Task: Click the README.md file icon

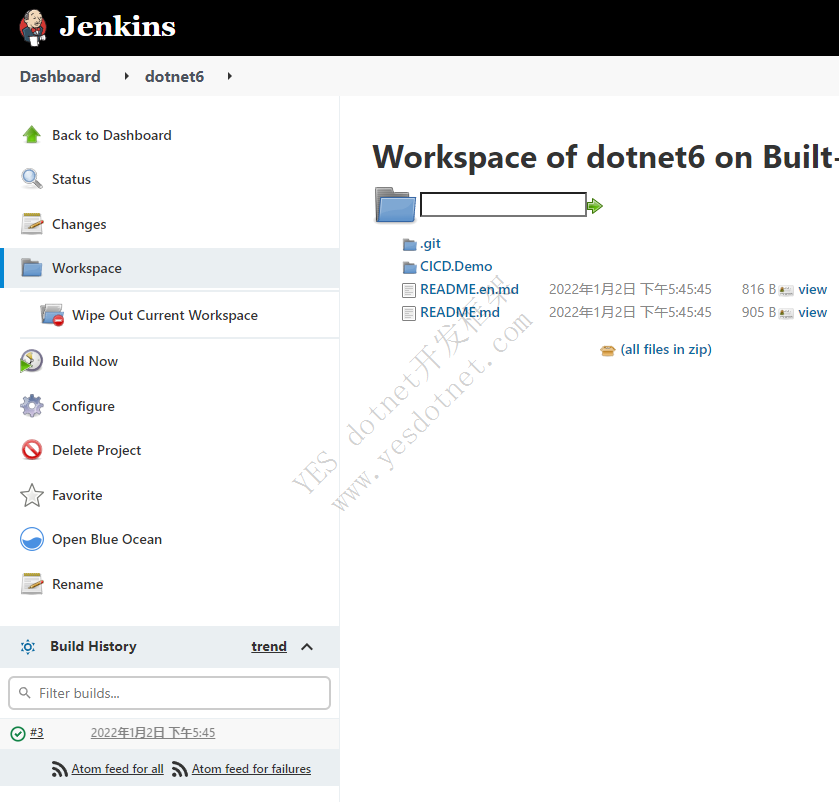Action: click(409, 313)
